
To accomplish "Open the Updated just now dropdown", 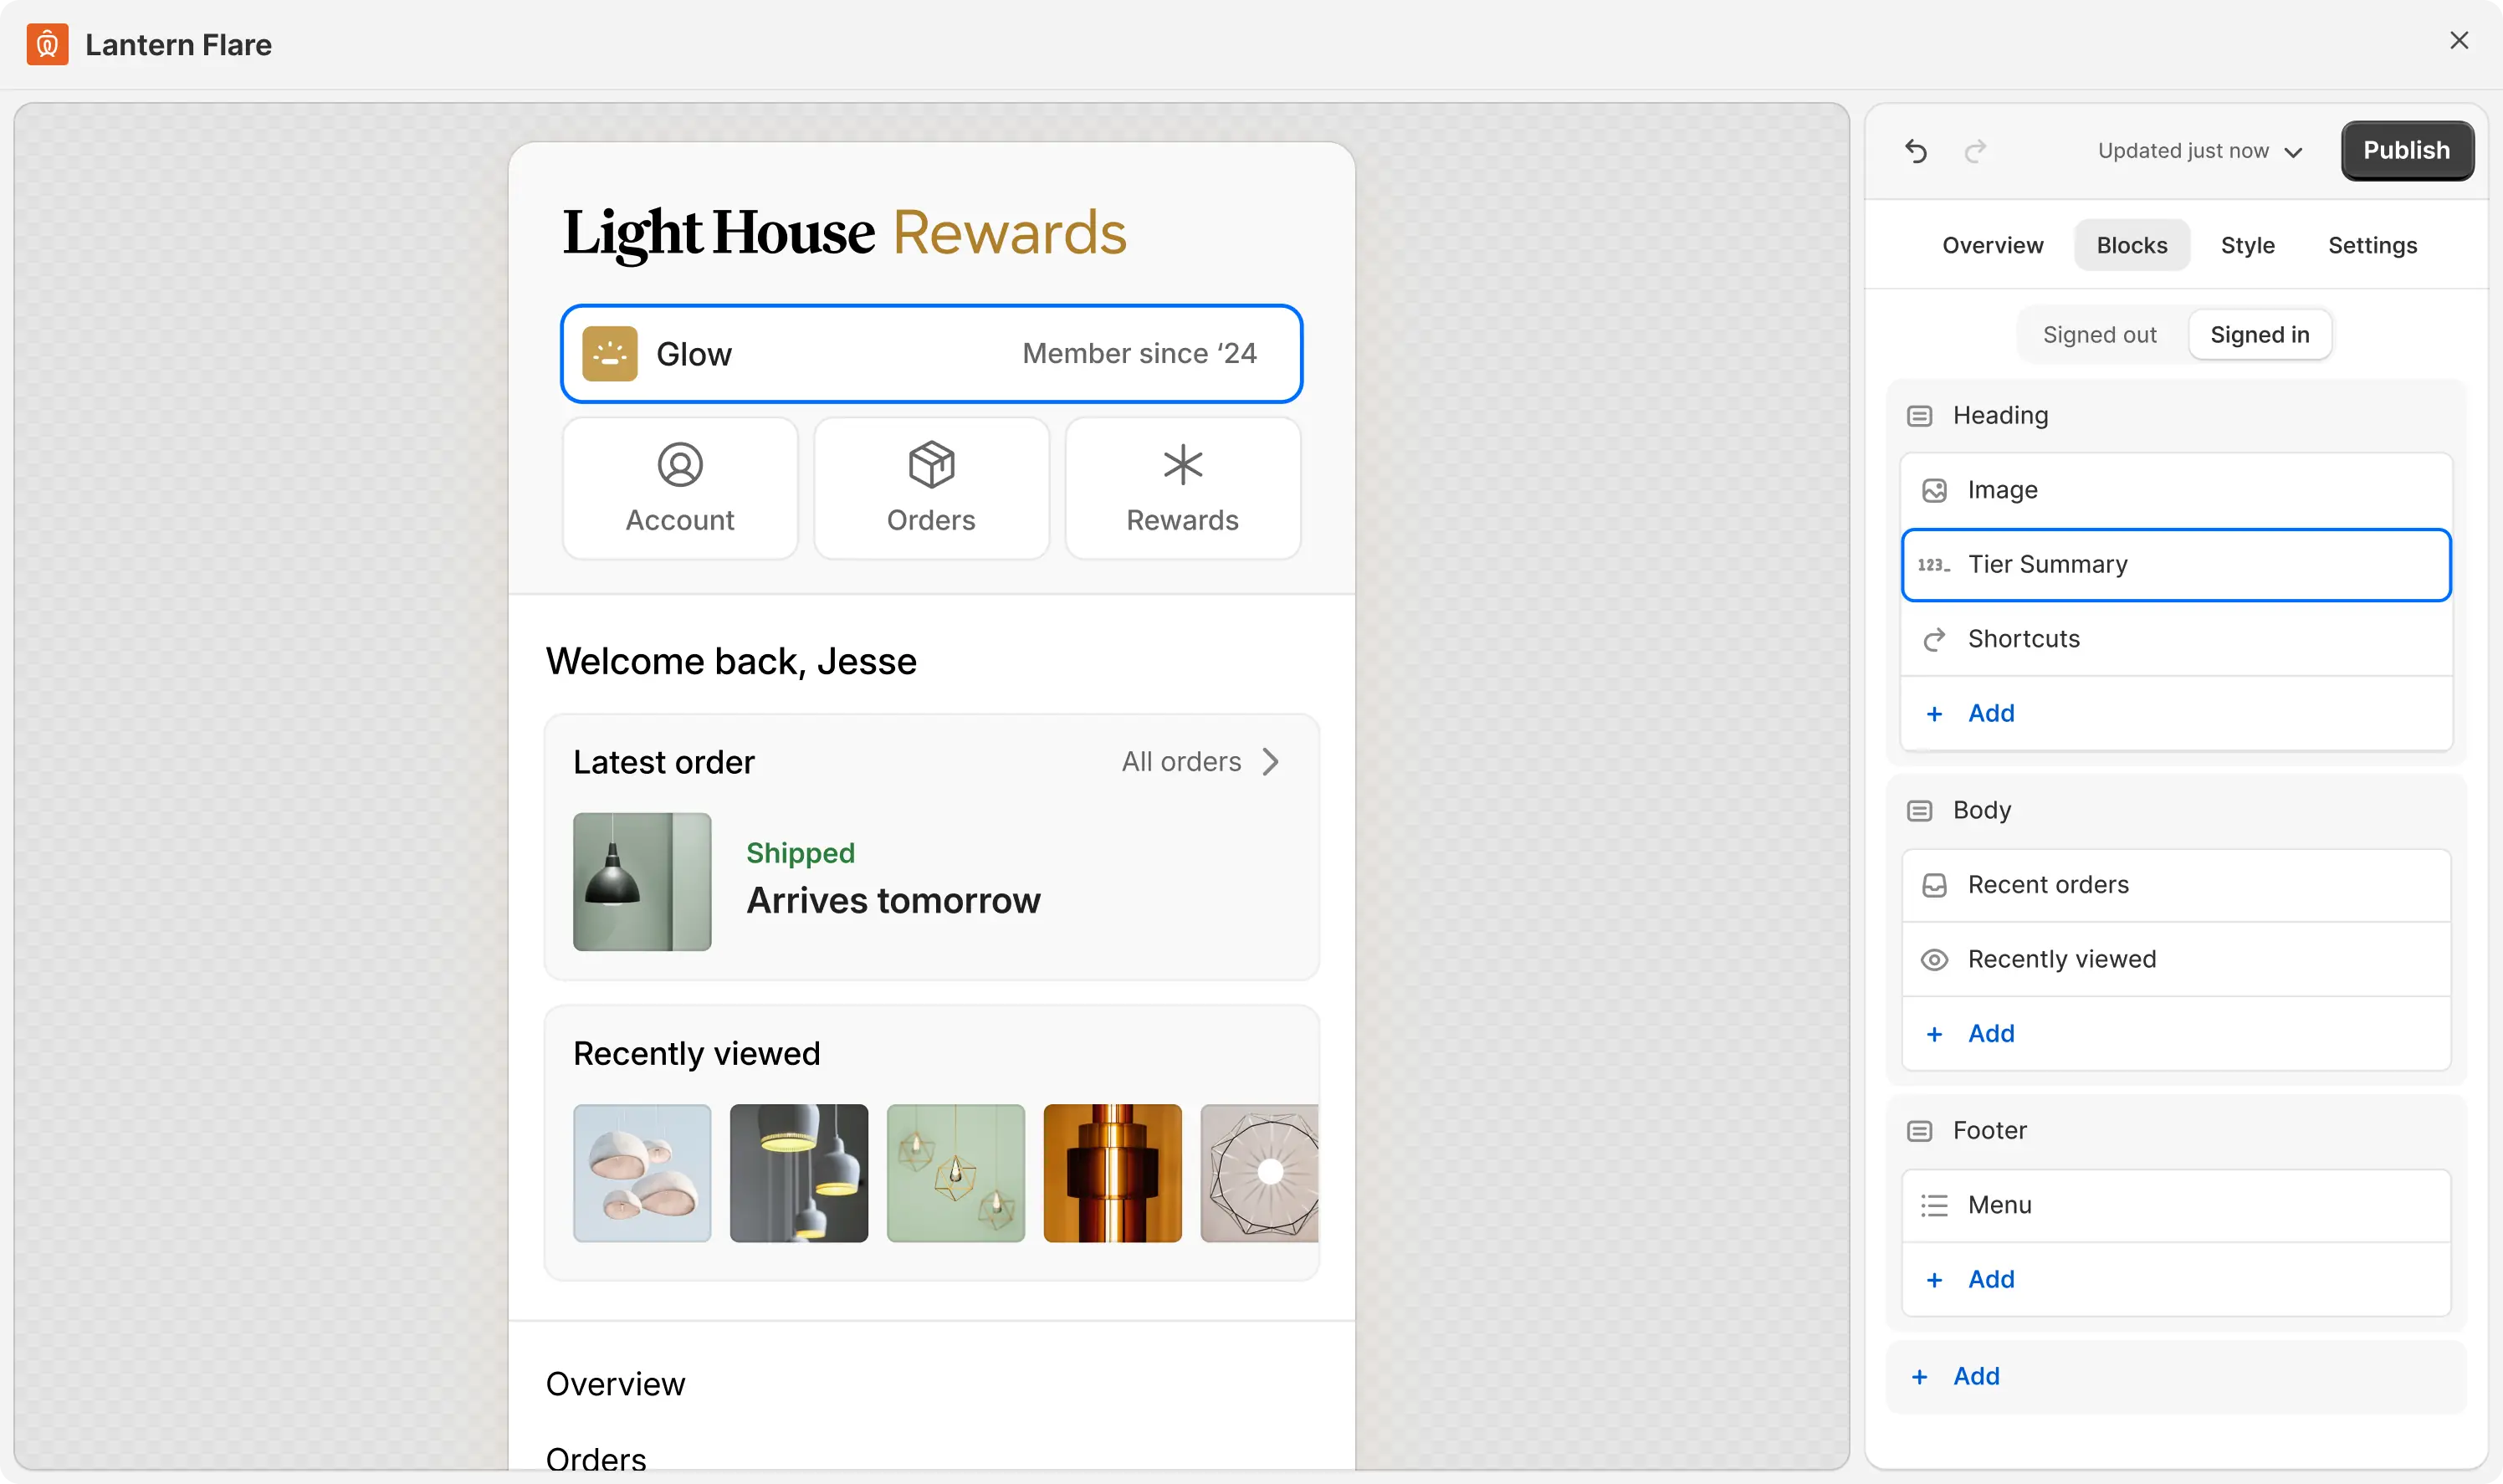I will (2199, 151).
